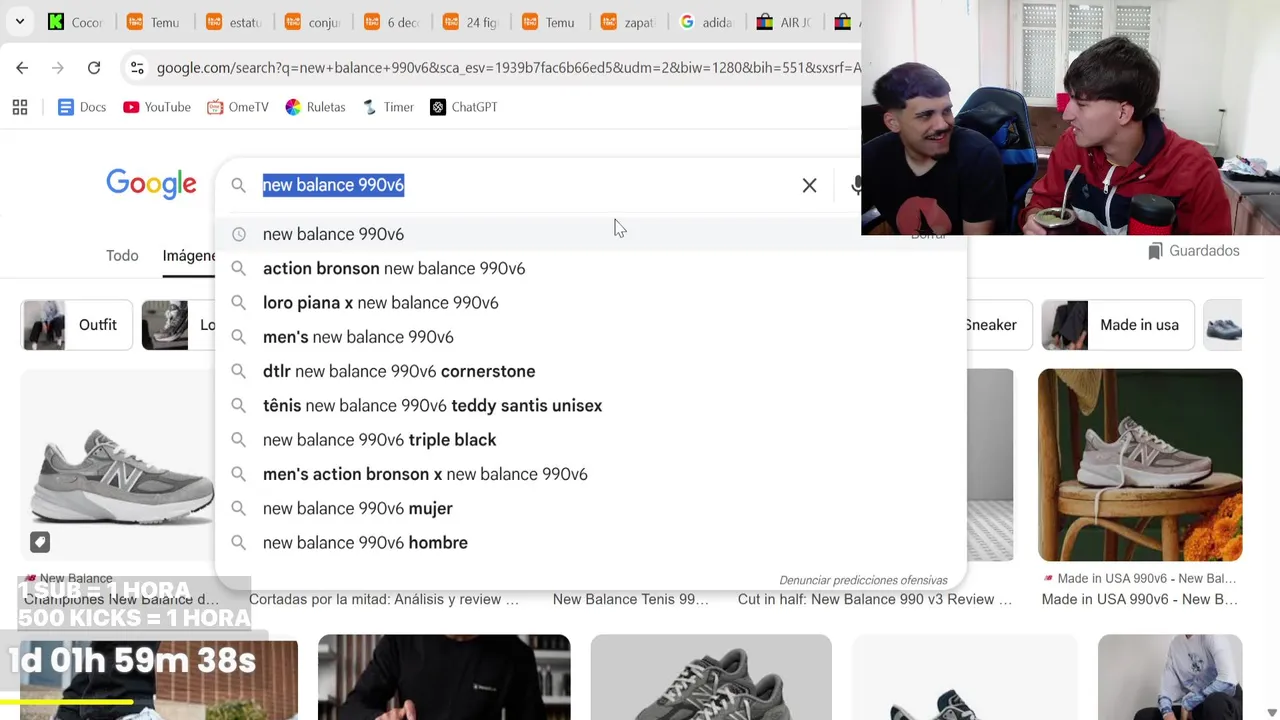Image resolution: width=1280 pixels, height=720 pixels.
Task: Choose suggestion loro piana x new balance
Action: click(x=590, y=302)
